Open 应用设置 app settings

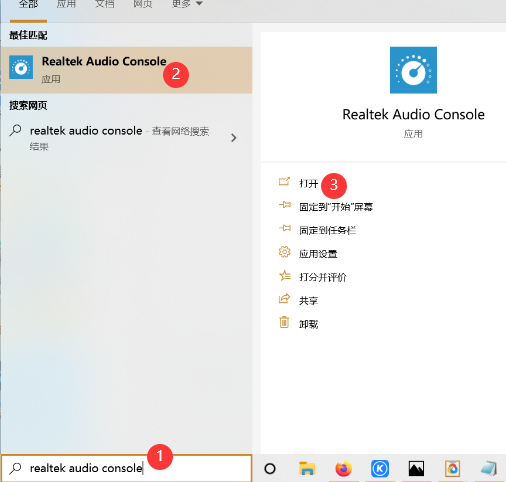(318, 254)
